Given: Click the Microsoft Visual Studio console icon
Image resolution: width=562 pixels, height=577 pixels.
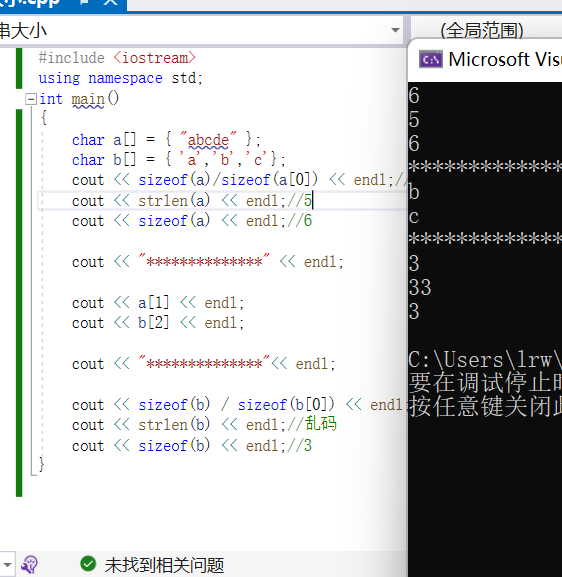Looking at the screenshot, I should pos(430,59).
